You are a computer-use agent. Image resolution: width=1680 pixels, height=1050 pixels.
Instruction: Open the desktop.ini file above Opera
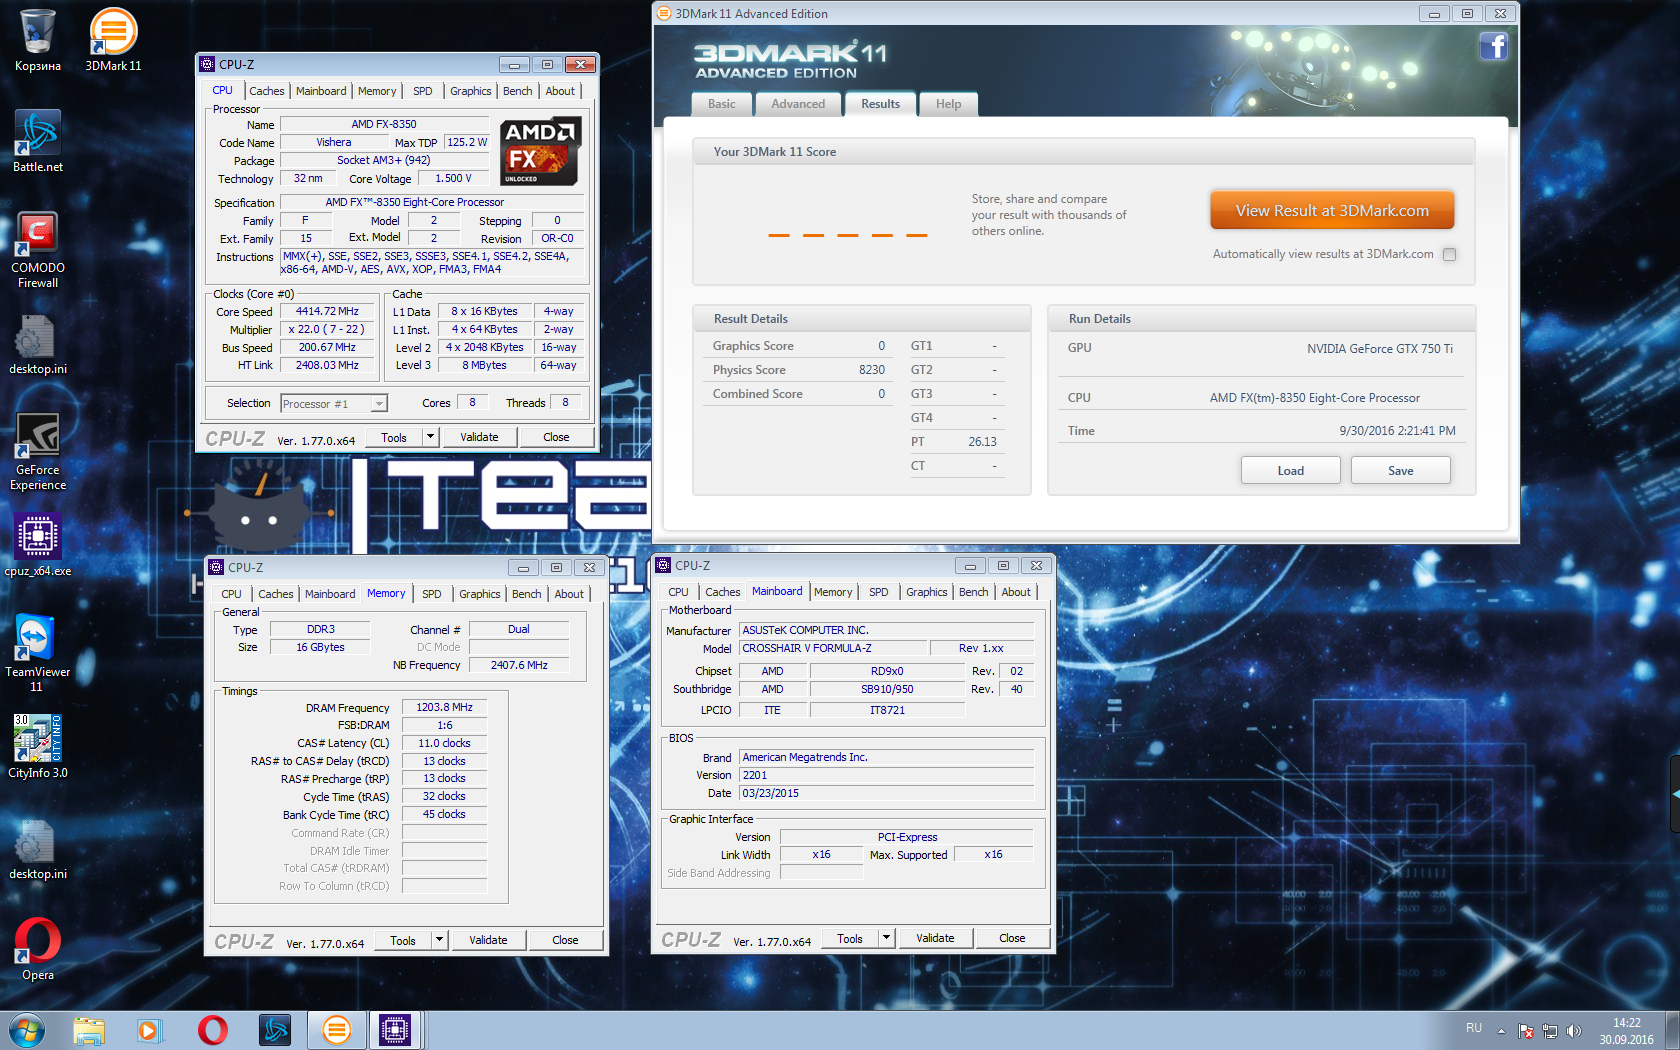38,848
